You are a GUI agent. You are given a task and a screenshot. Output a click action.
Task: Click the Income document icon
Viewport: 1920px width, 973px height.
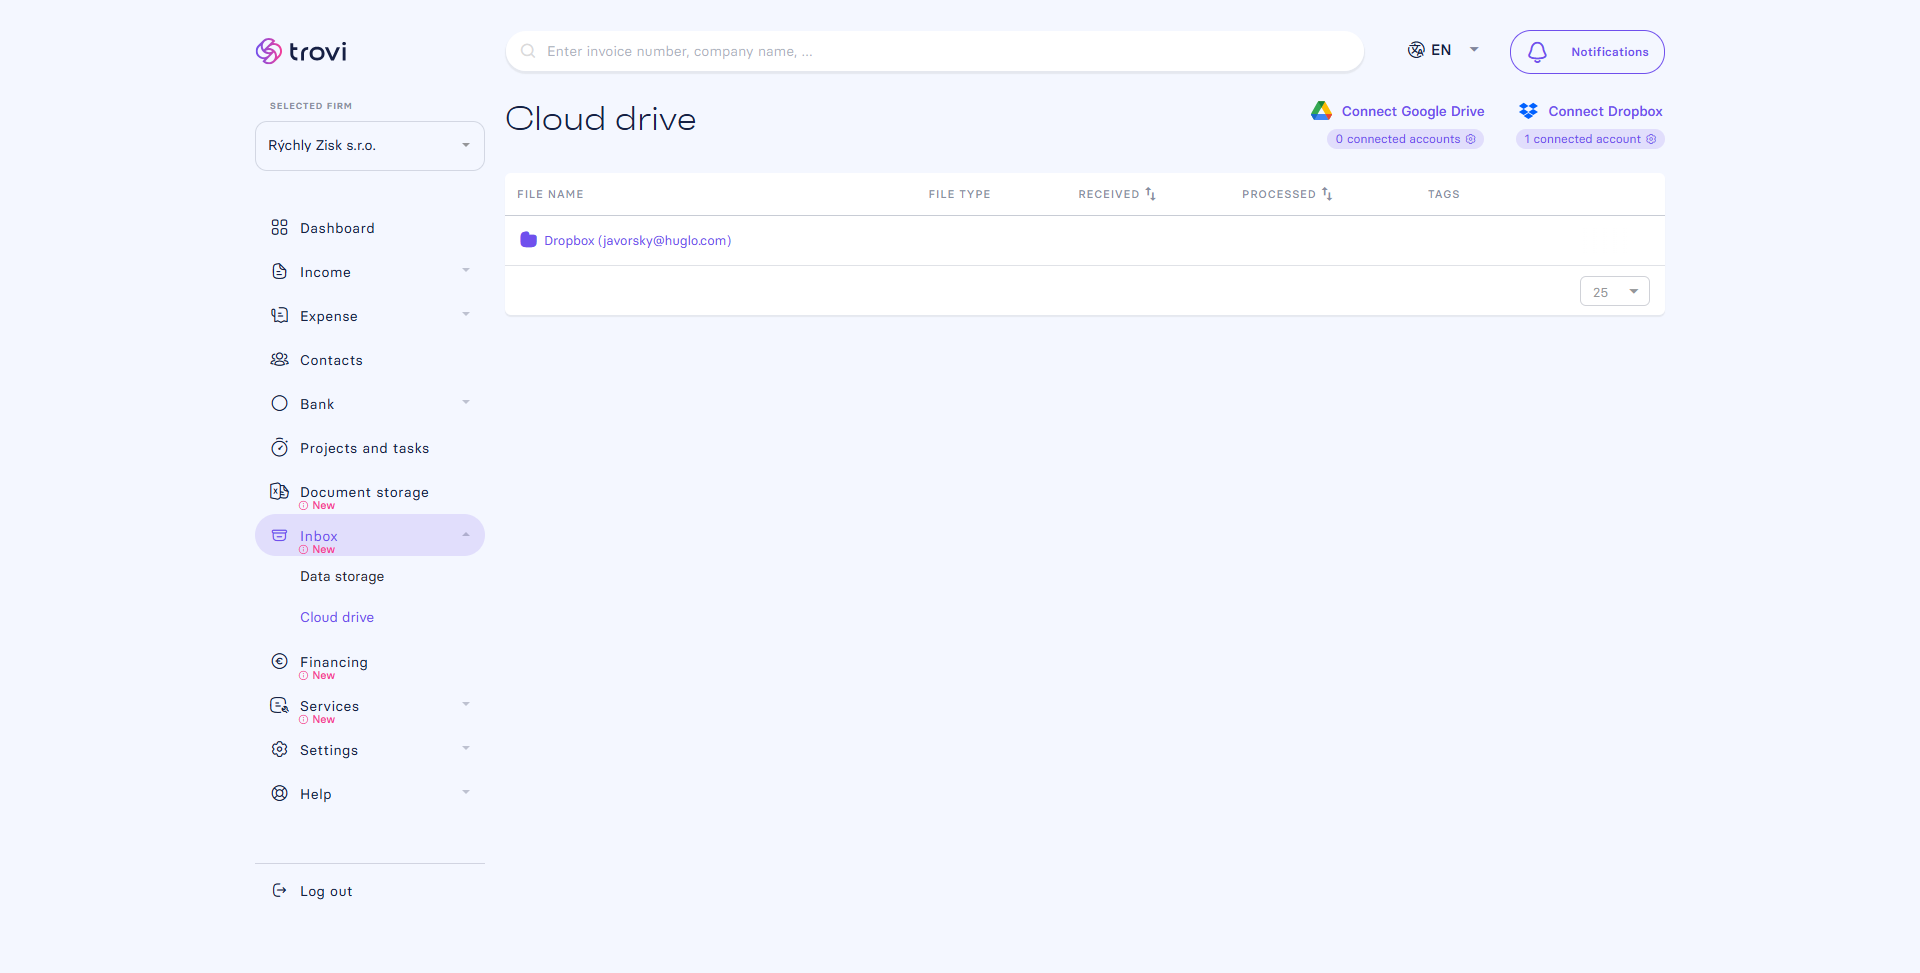pyautogui.click(x=280, y=272)
